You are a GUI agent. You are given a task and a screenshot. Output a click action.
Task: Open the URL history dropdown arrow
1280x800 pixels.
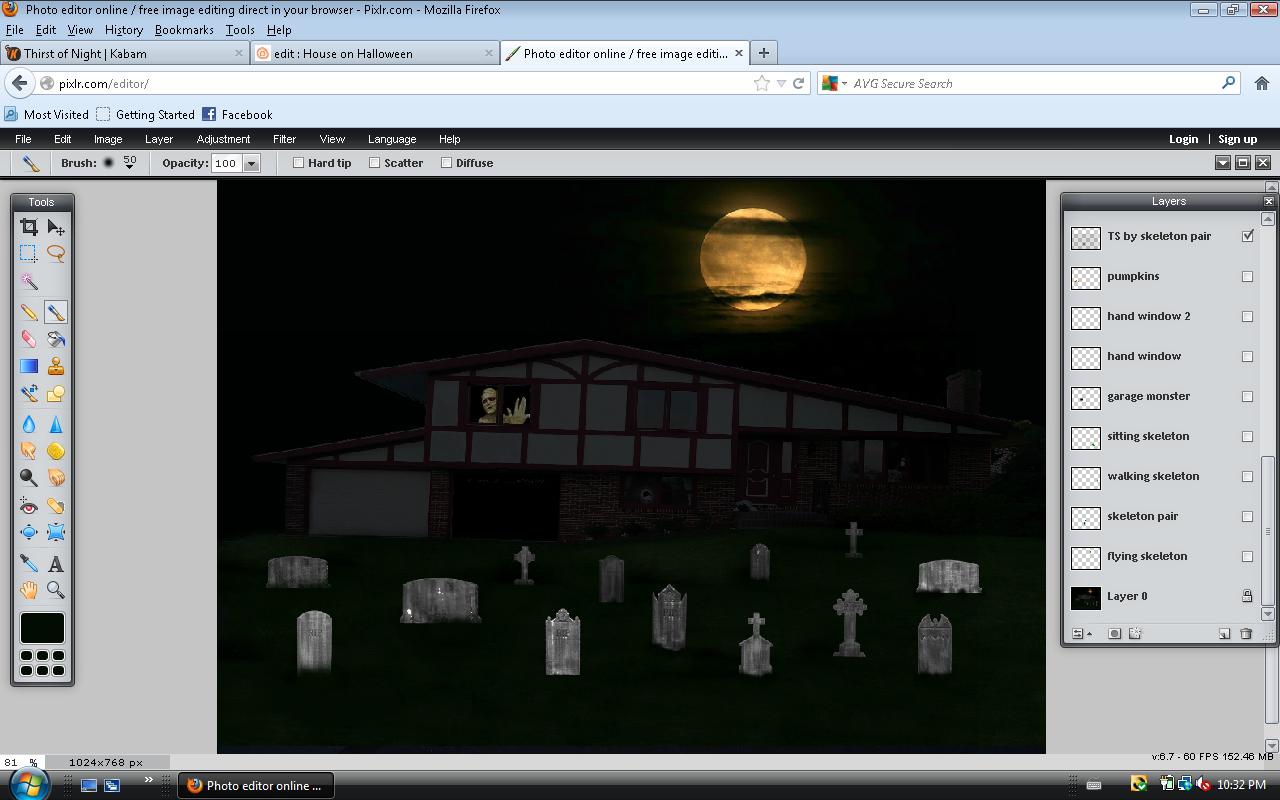[781, 83]
